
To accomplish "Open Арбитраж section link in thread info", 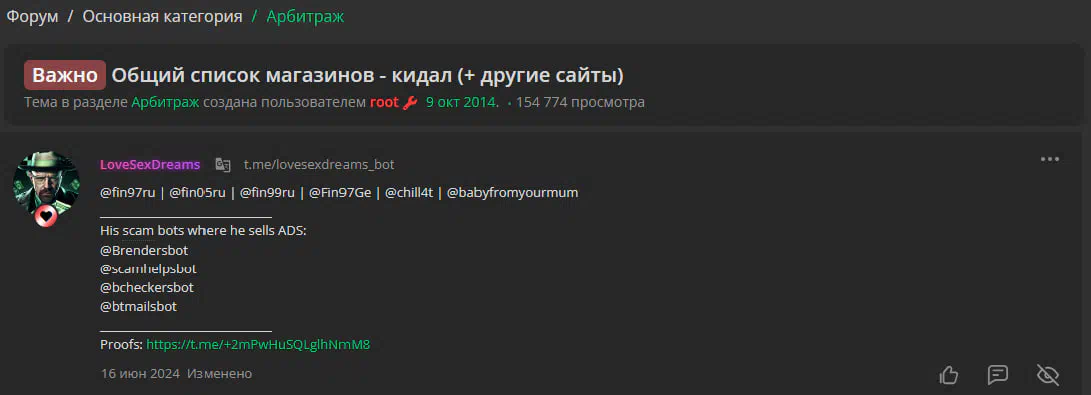I will tap(166, 103).
